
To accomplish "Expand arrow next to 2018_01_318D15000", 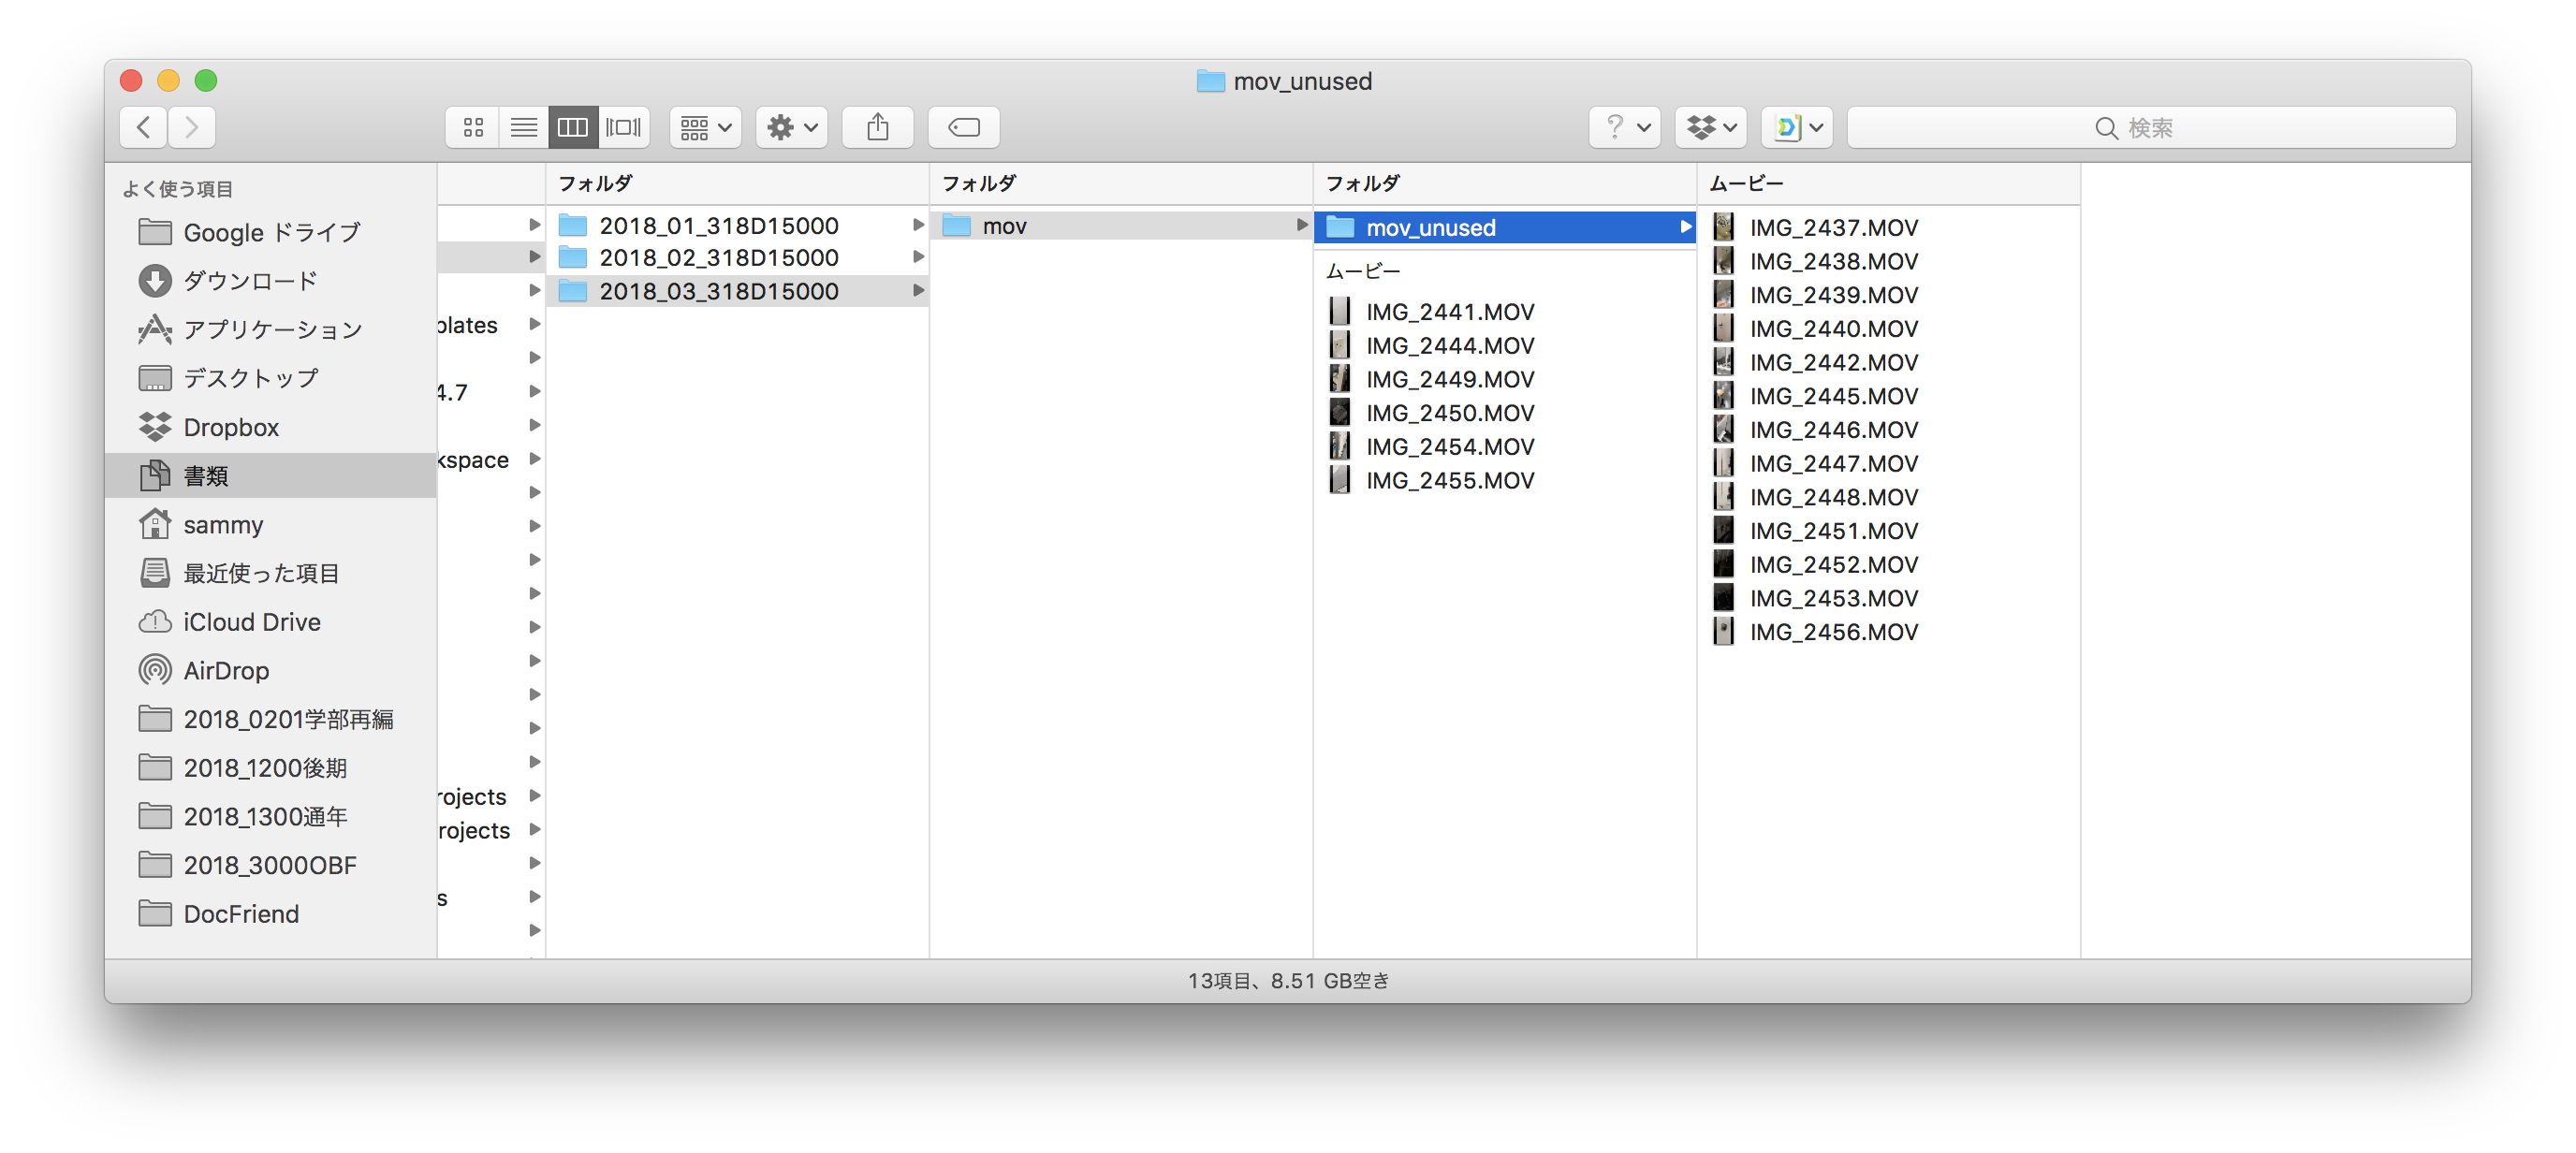I will [x=917, y=225].
